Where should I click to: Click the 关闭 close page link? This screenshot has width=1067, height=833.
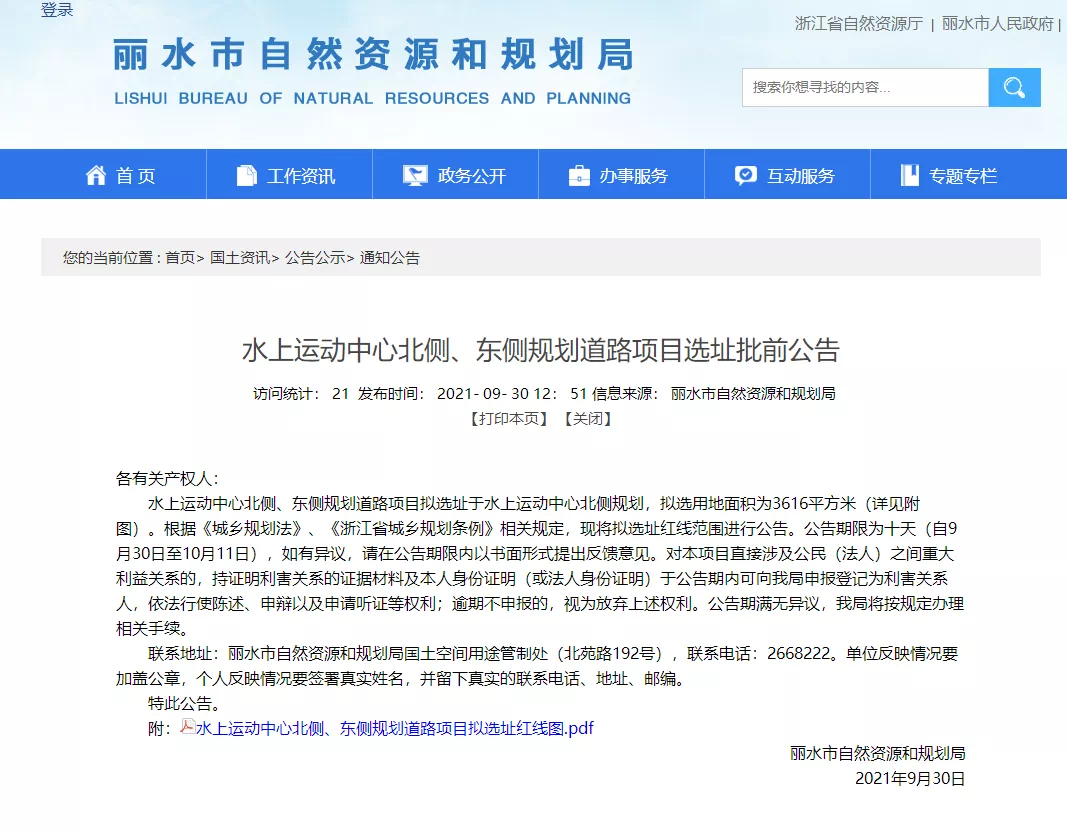[587, 418]
